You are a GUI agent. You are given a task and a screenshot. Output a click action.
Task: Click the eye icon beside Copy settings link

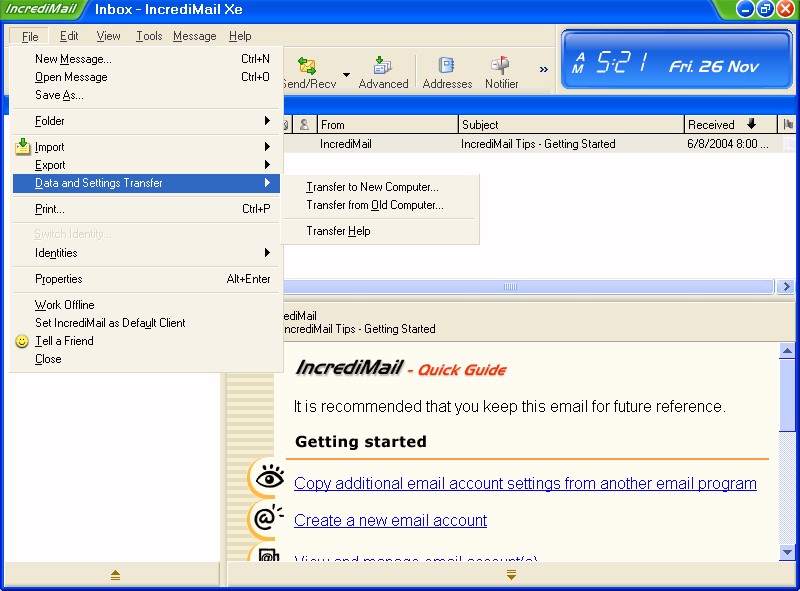[x=266, y=479]
